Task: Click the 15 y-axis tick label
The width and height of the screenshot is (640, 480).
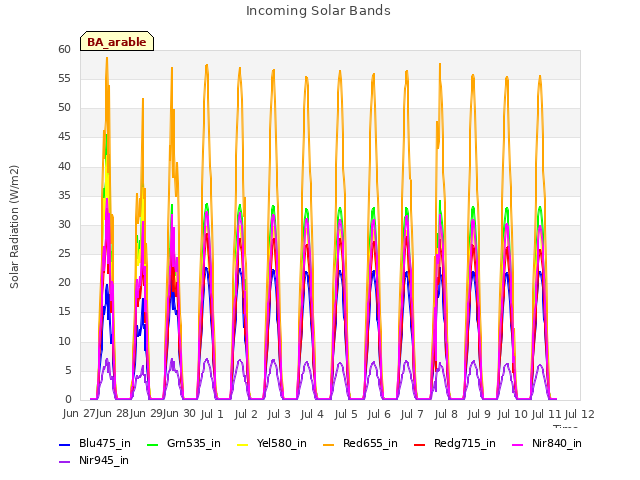Action: coord(64,312)
